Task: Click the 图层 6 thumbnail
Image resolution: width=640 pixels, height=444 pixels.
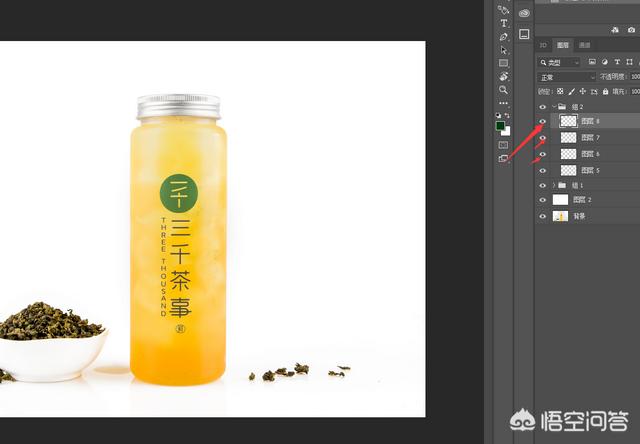Action: (x=569, y=154)
